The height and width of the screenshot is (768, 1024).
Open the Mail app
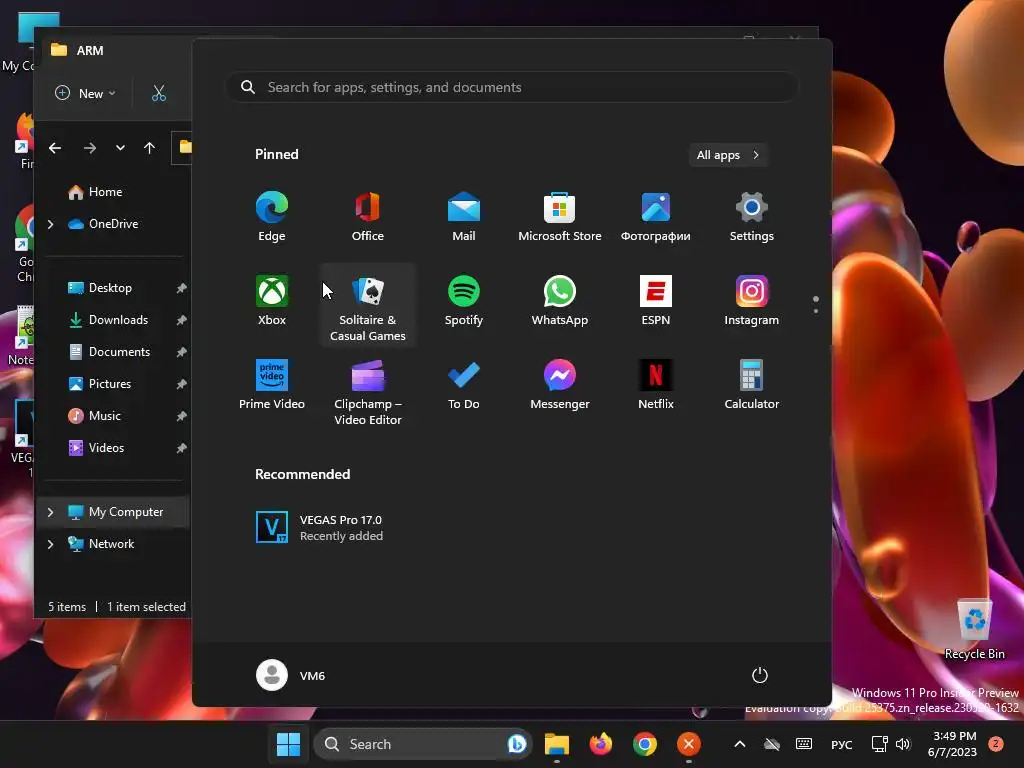[x=464, y=217]
